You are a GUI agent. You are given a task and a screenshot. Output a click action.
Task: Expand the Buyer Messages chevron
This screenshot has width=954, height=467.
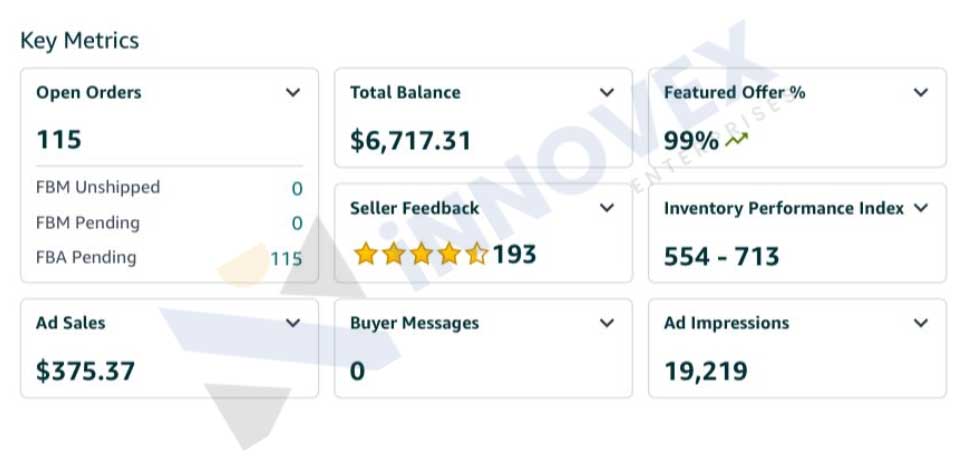pyautogui.click(x=607, y=324)
